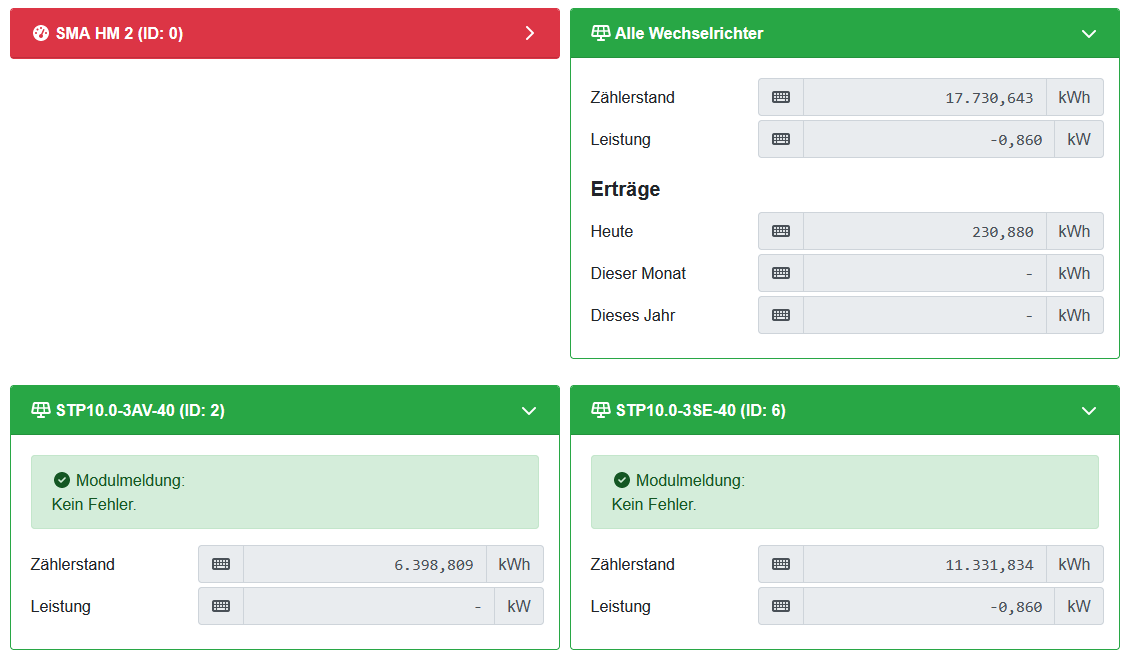Image resolution: width=1137 pixels, height=661 pixels.
Task: Click the STP10.0-3SE-40 solar panel icon
Action: click(x=601, y=410)
